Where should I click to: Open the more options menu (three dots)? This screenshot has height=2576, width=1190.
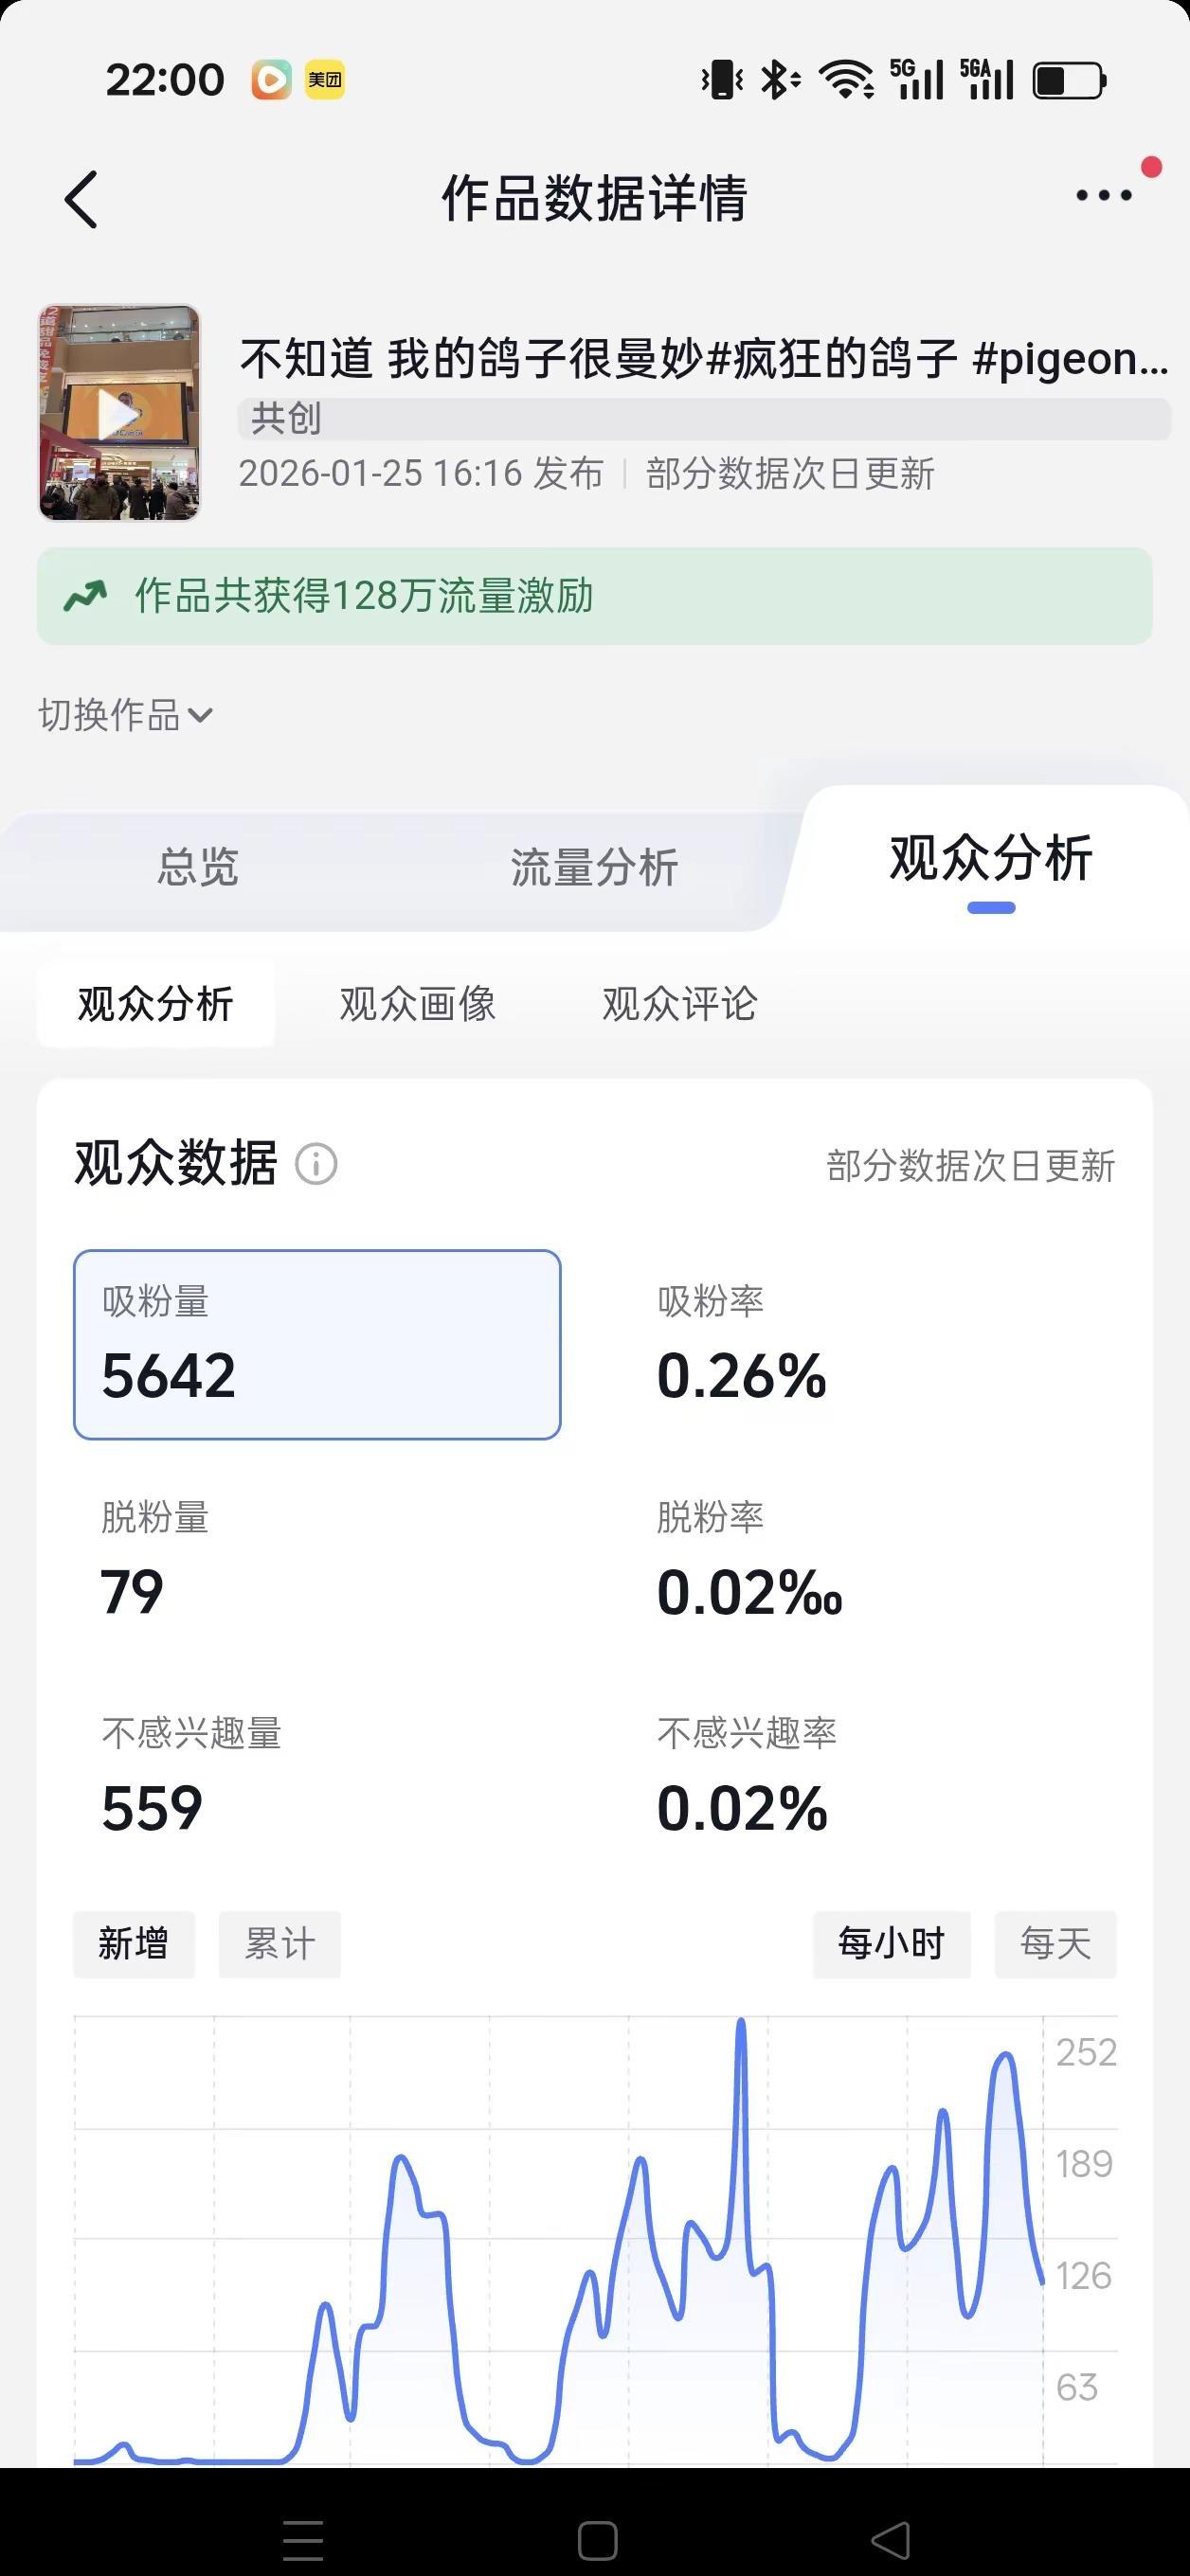(1103, 197)
